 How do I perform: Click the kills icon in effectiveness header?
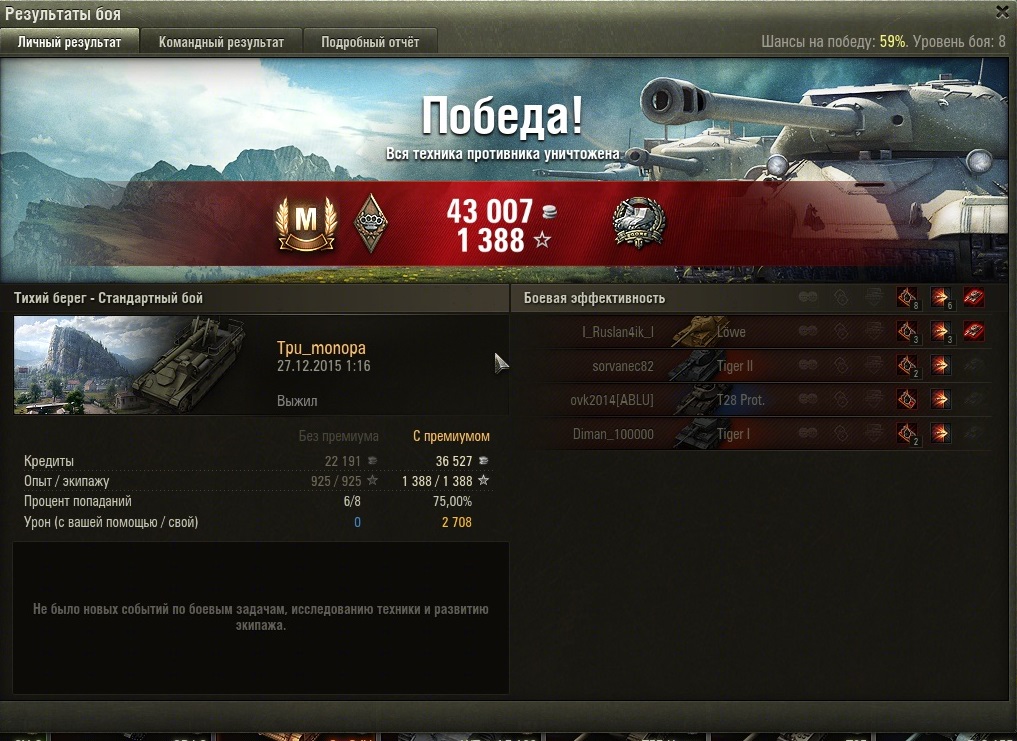pos(974,298)
